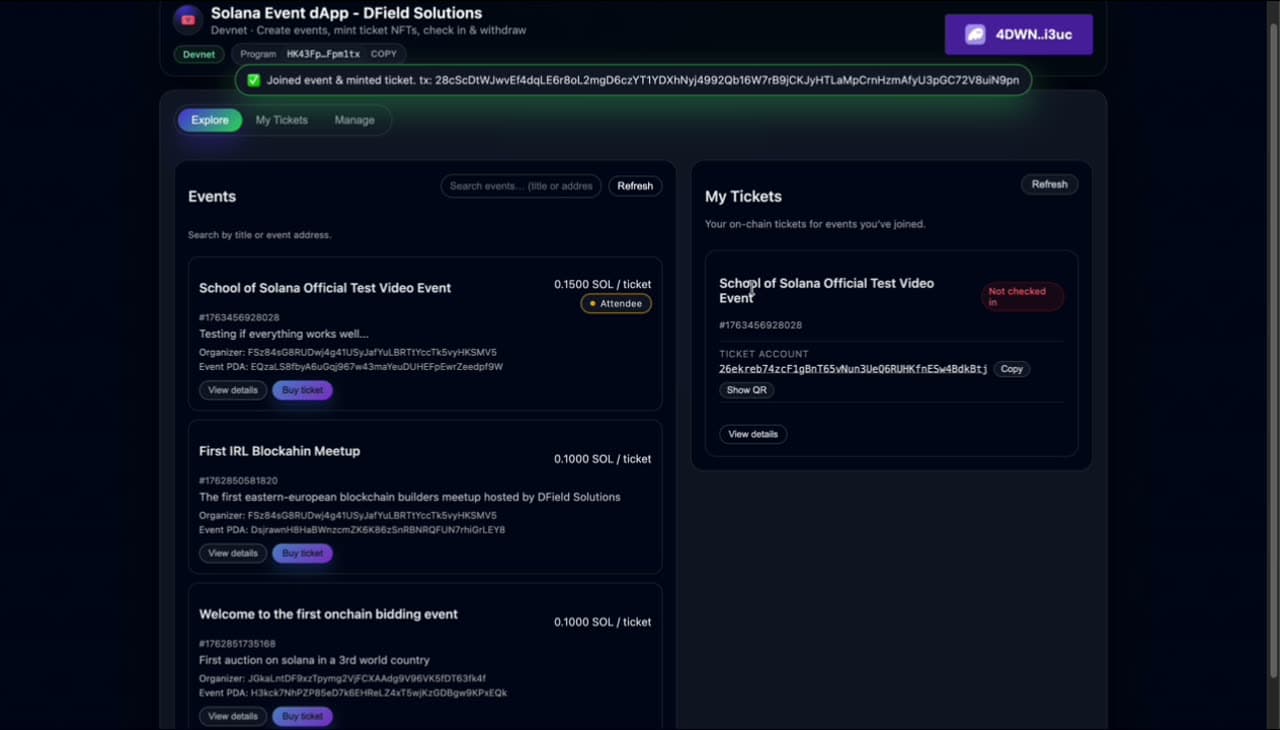View details for the onchain bidding event

[x=233, y=716]
